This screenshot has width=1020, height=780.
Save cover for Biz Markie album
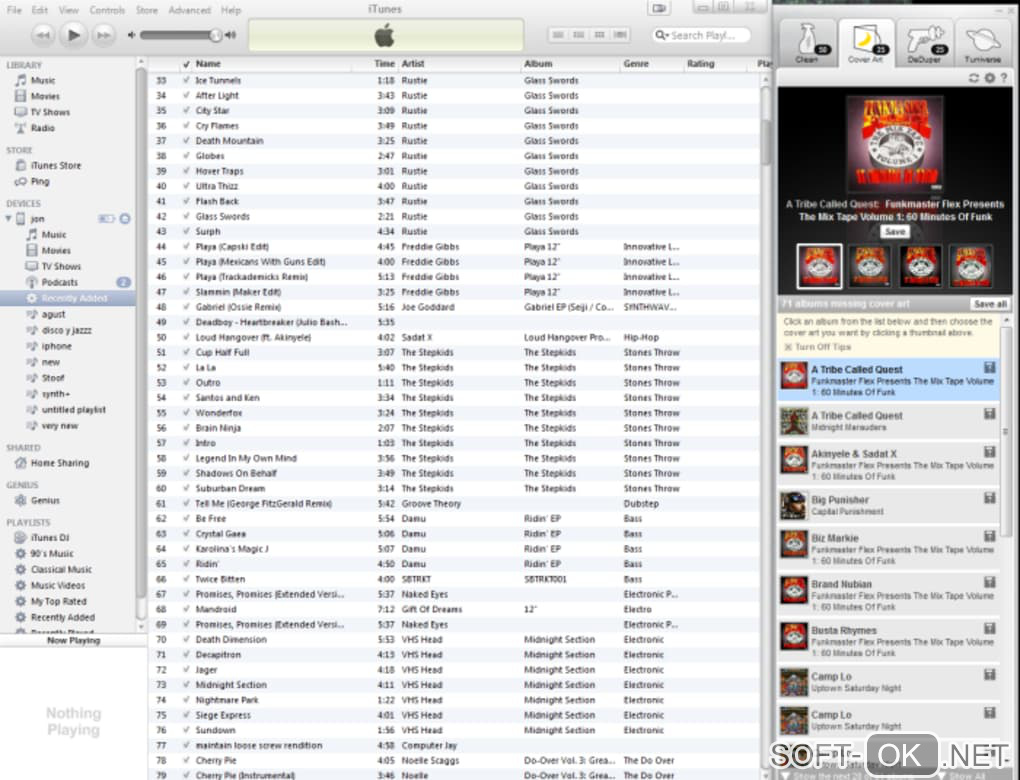pos(989,536)
